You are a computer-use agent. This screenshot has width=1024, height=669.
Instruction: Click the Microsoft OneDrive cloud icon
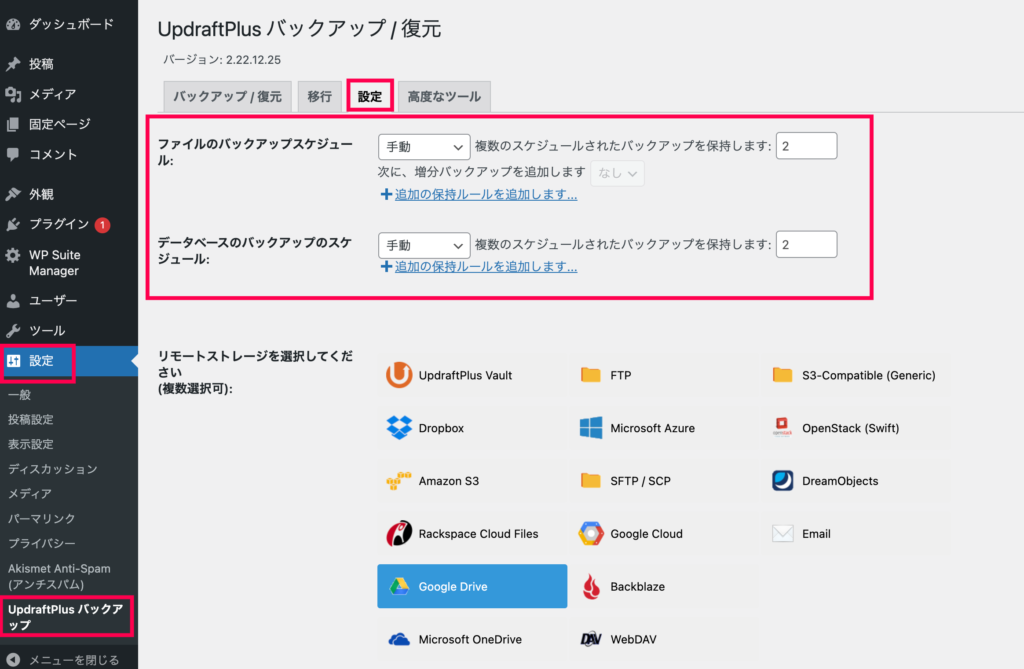coord(399,640)
